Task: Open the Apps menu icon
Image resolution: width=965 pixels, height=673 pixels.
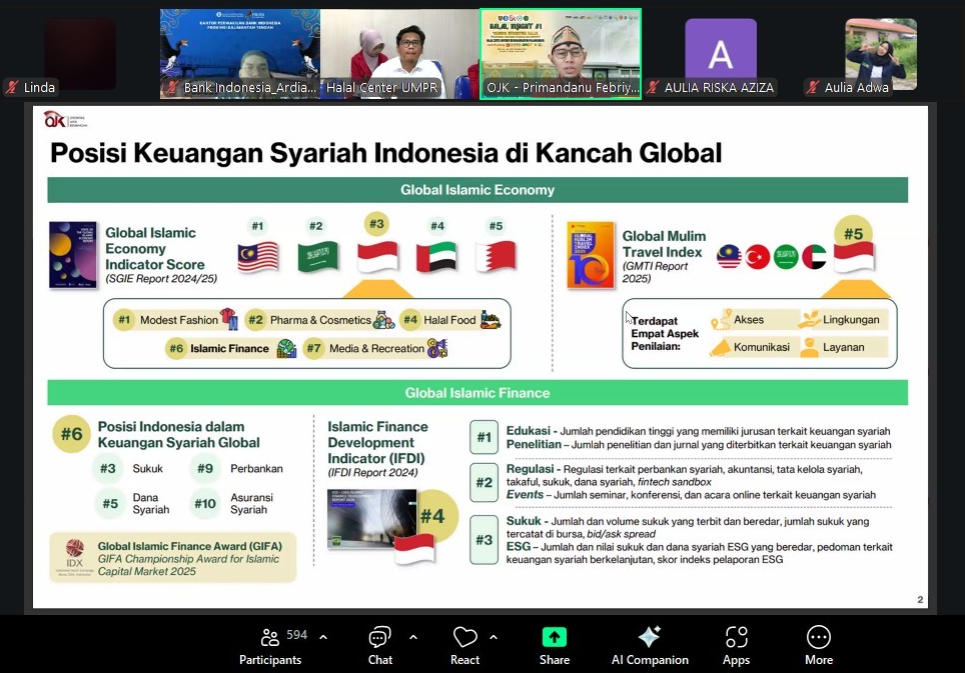Action: [x=736, y=645]
